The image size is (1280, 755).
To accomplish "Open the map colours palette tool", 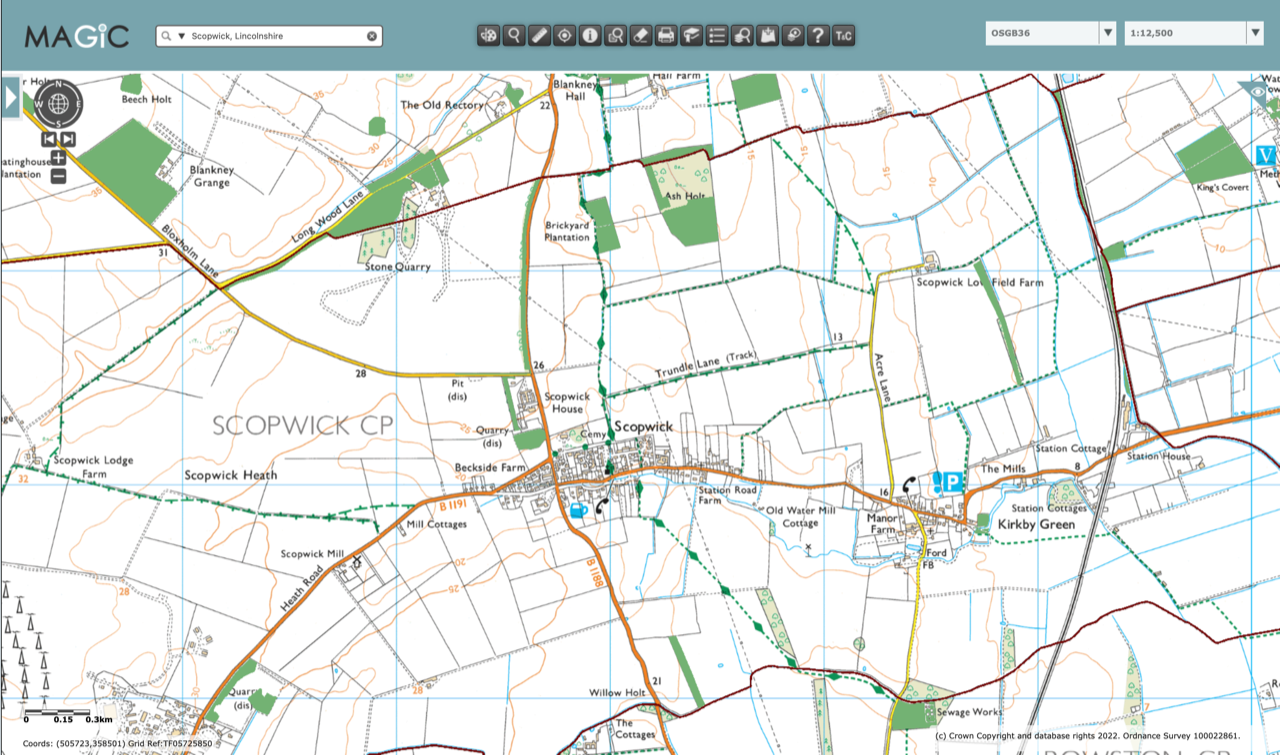I will [x=489, y=36].
